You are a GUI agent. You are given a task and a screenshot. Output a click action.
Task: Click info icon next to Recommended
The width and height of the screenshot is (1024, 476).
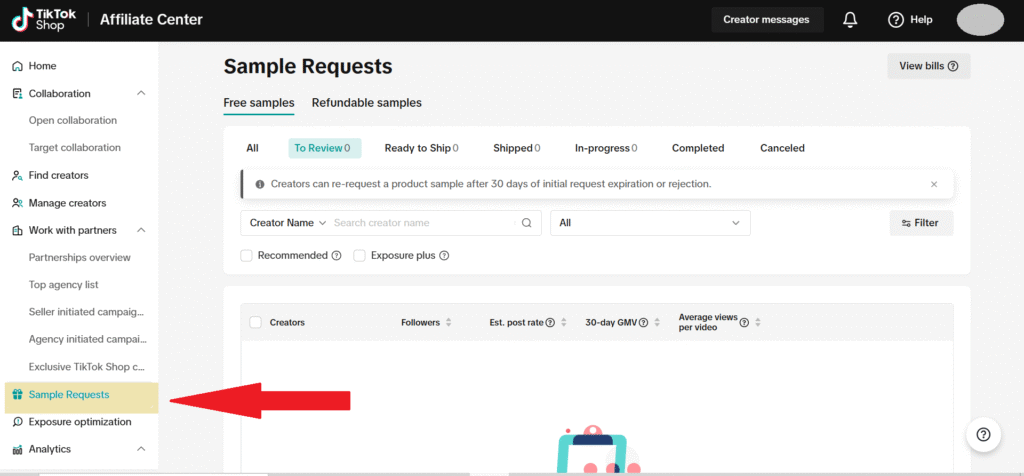pyautogui.click(x=337, y=256)
